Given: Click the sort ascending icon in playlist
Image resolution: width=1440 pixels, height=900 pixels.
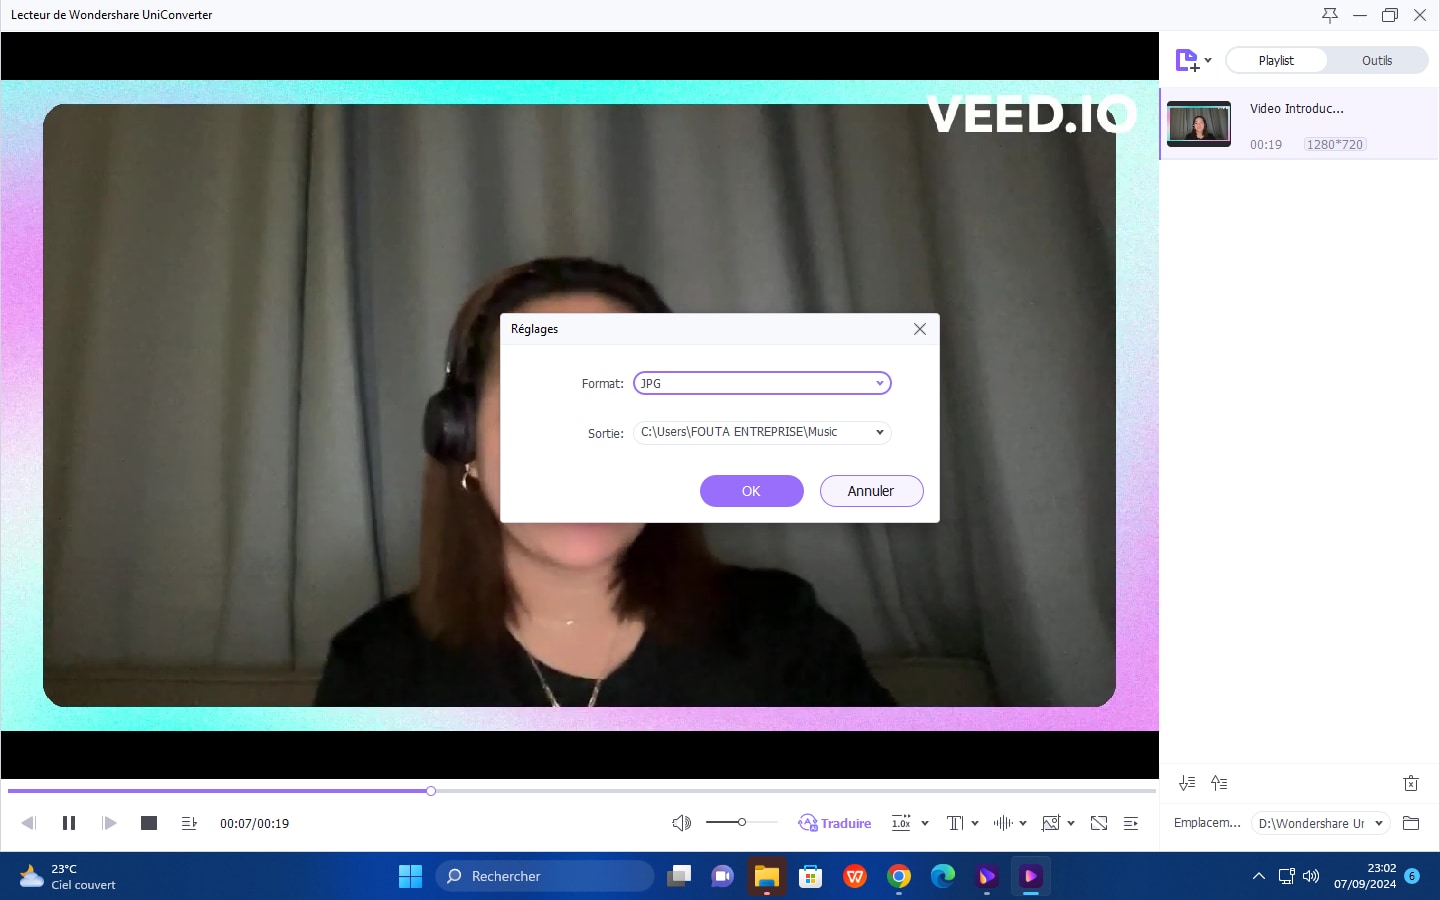Looking at the screenshot, I should (x=1219, y=783).
